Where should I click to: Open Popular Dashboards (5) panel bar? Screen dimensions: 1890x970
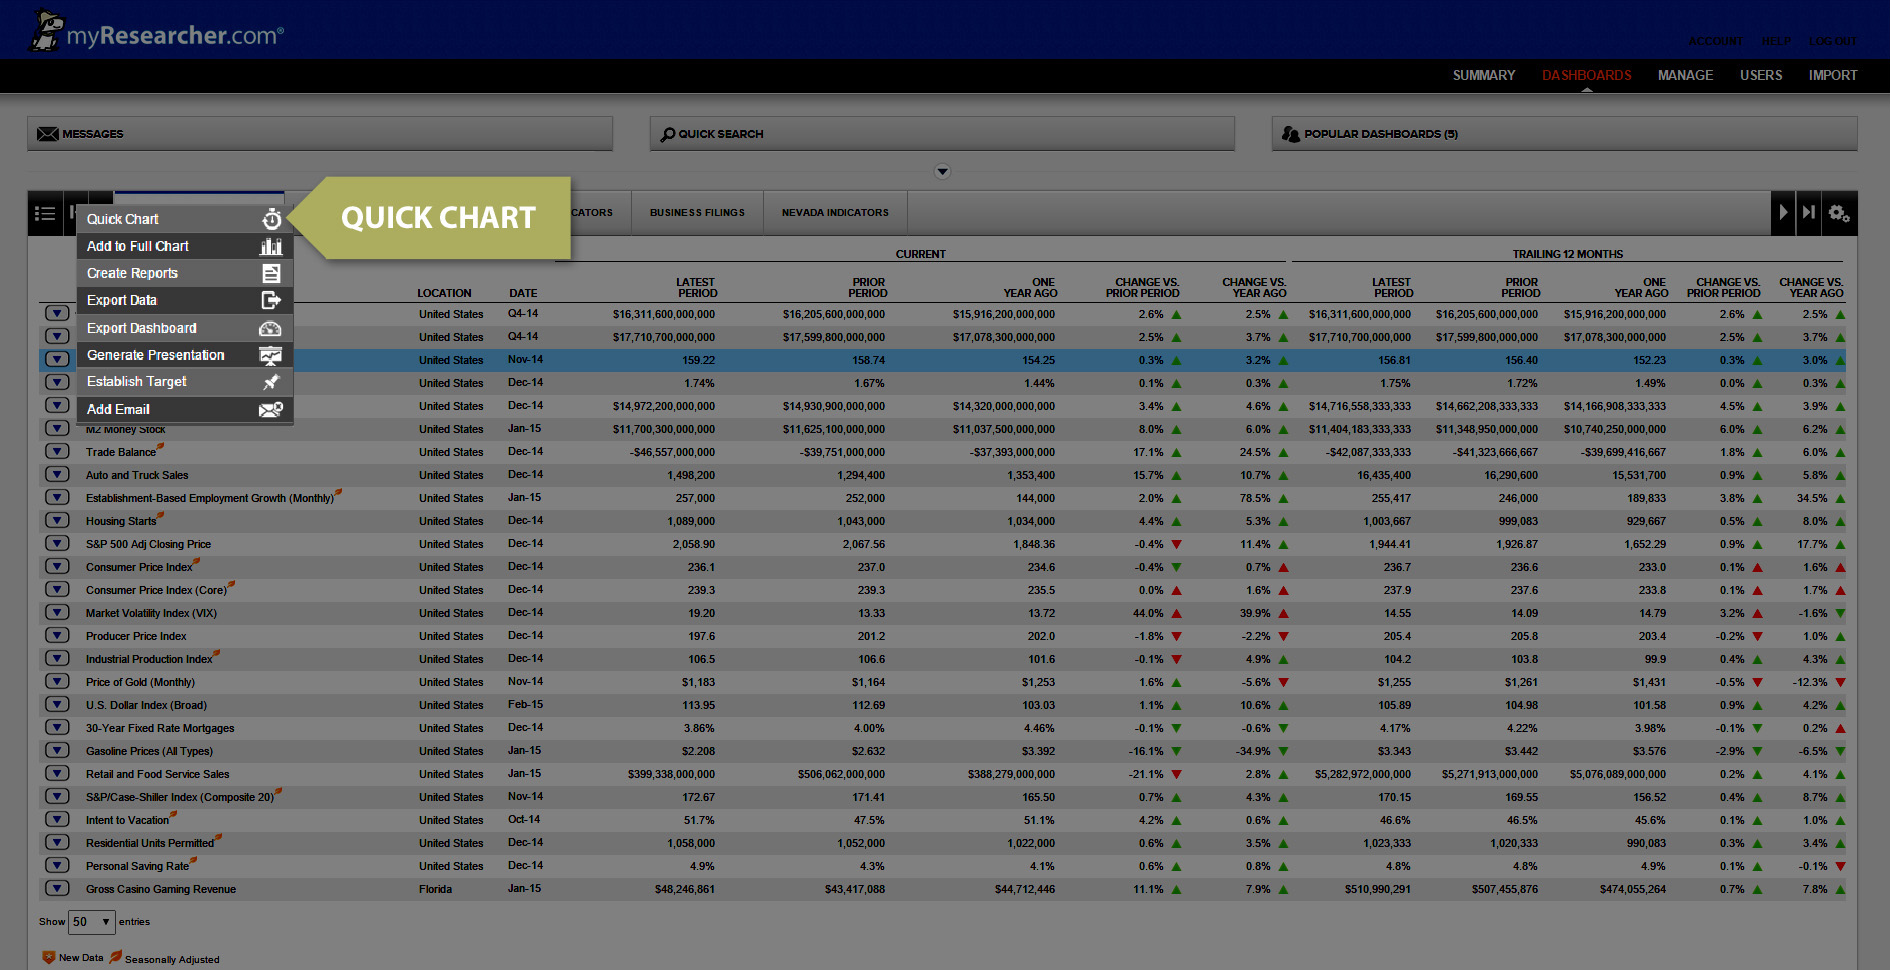click(1564, 134)
